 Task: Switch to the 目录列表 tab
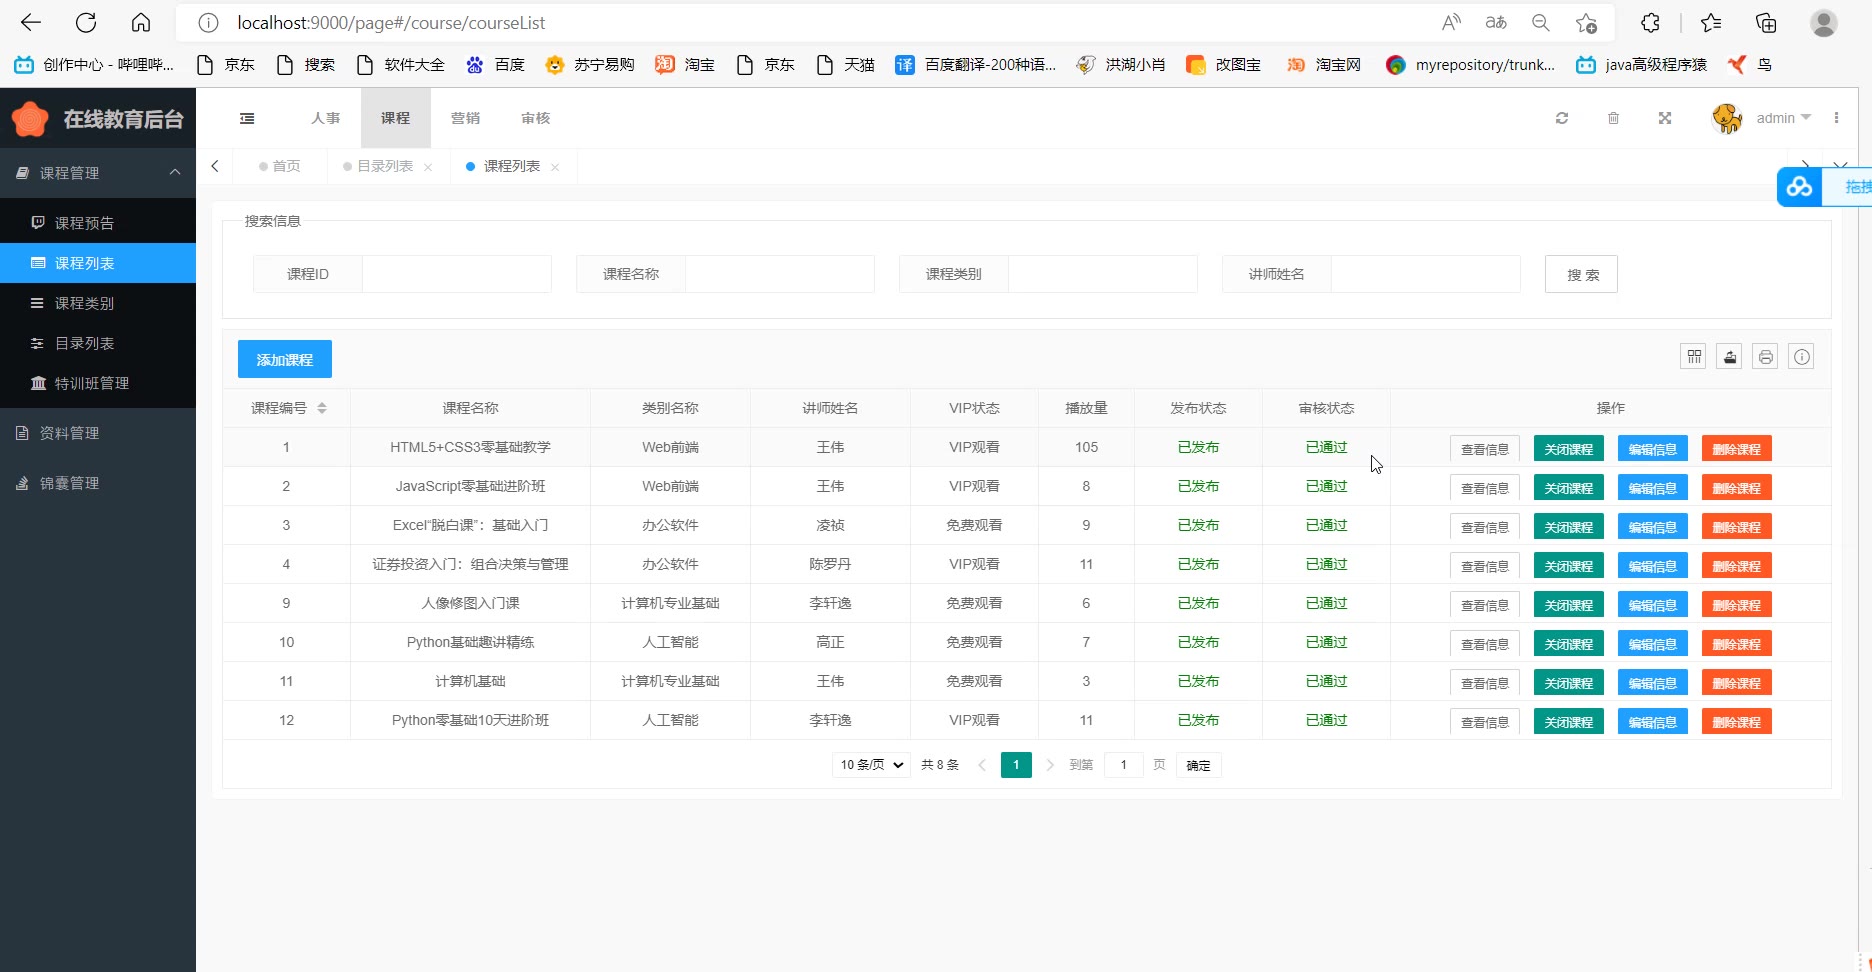[x=384, y=166]
